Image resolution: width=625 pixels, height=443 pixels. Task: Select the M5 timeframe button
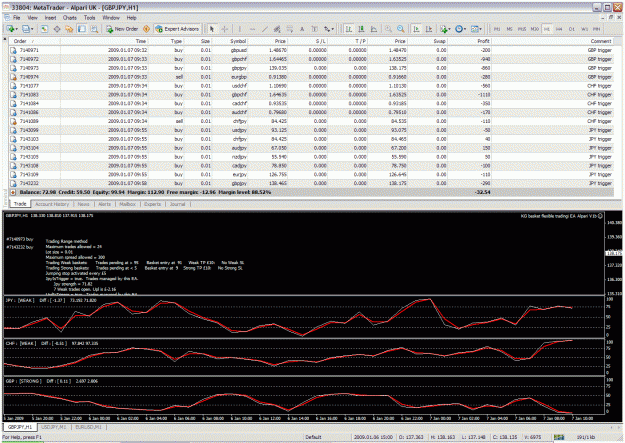pyautogui.click(x=509, y=29)
